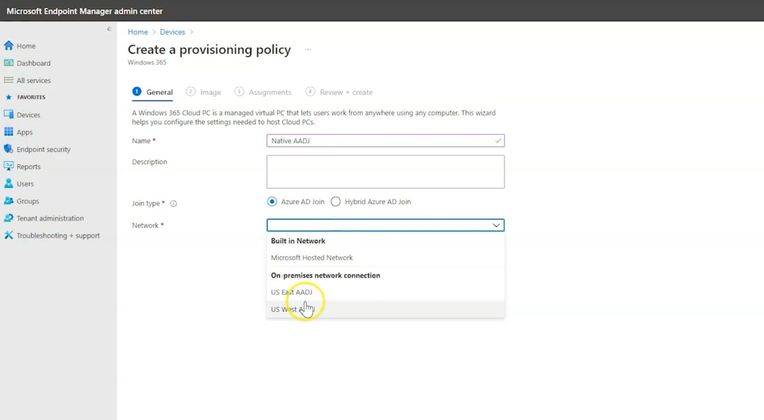Switch to the Assignments step tab
Screen dimensions: 764x420
pos(263,92)
